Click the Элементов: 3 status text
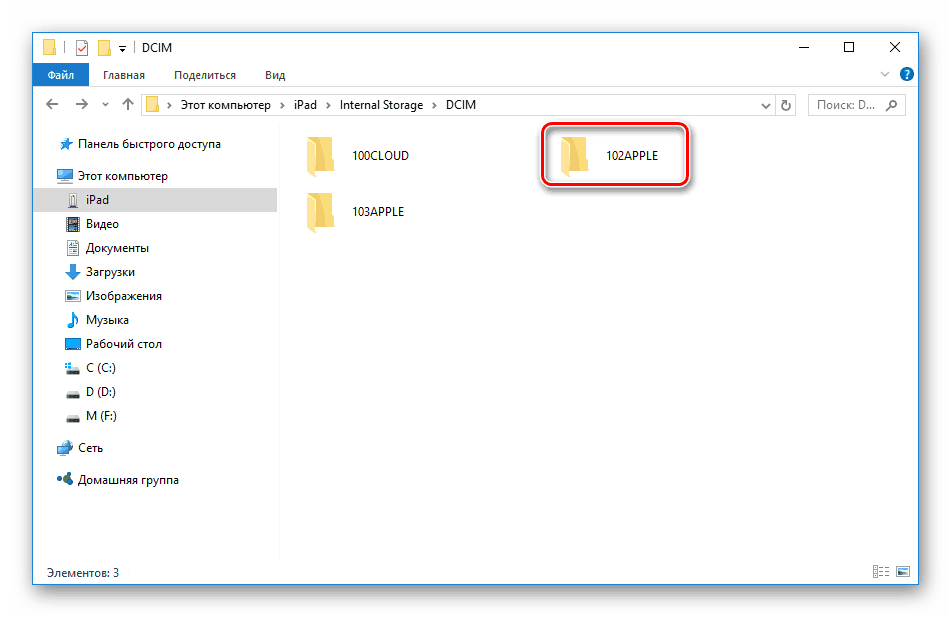951x617 pixels. pos(83,573)
